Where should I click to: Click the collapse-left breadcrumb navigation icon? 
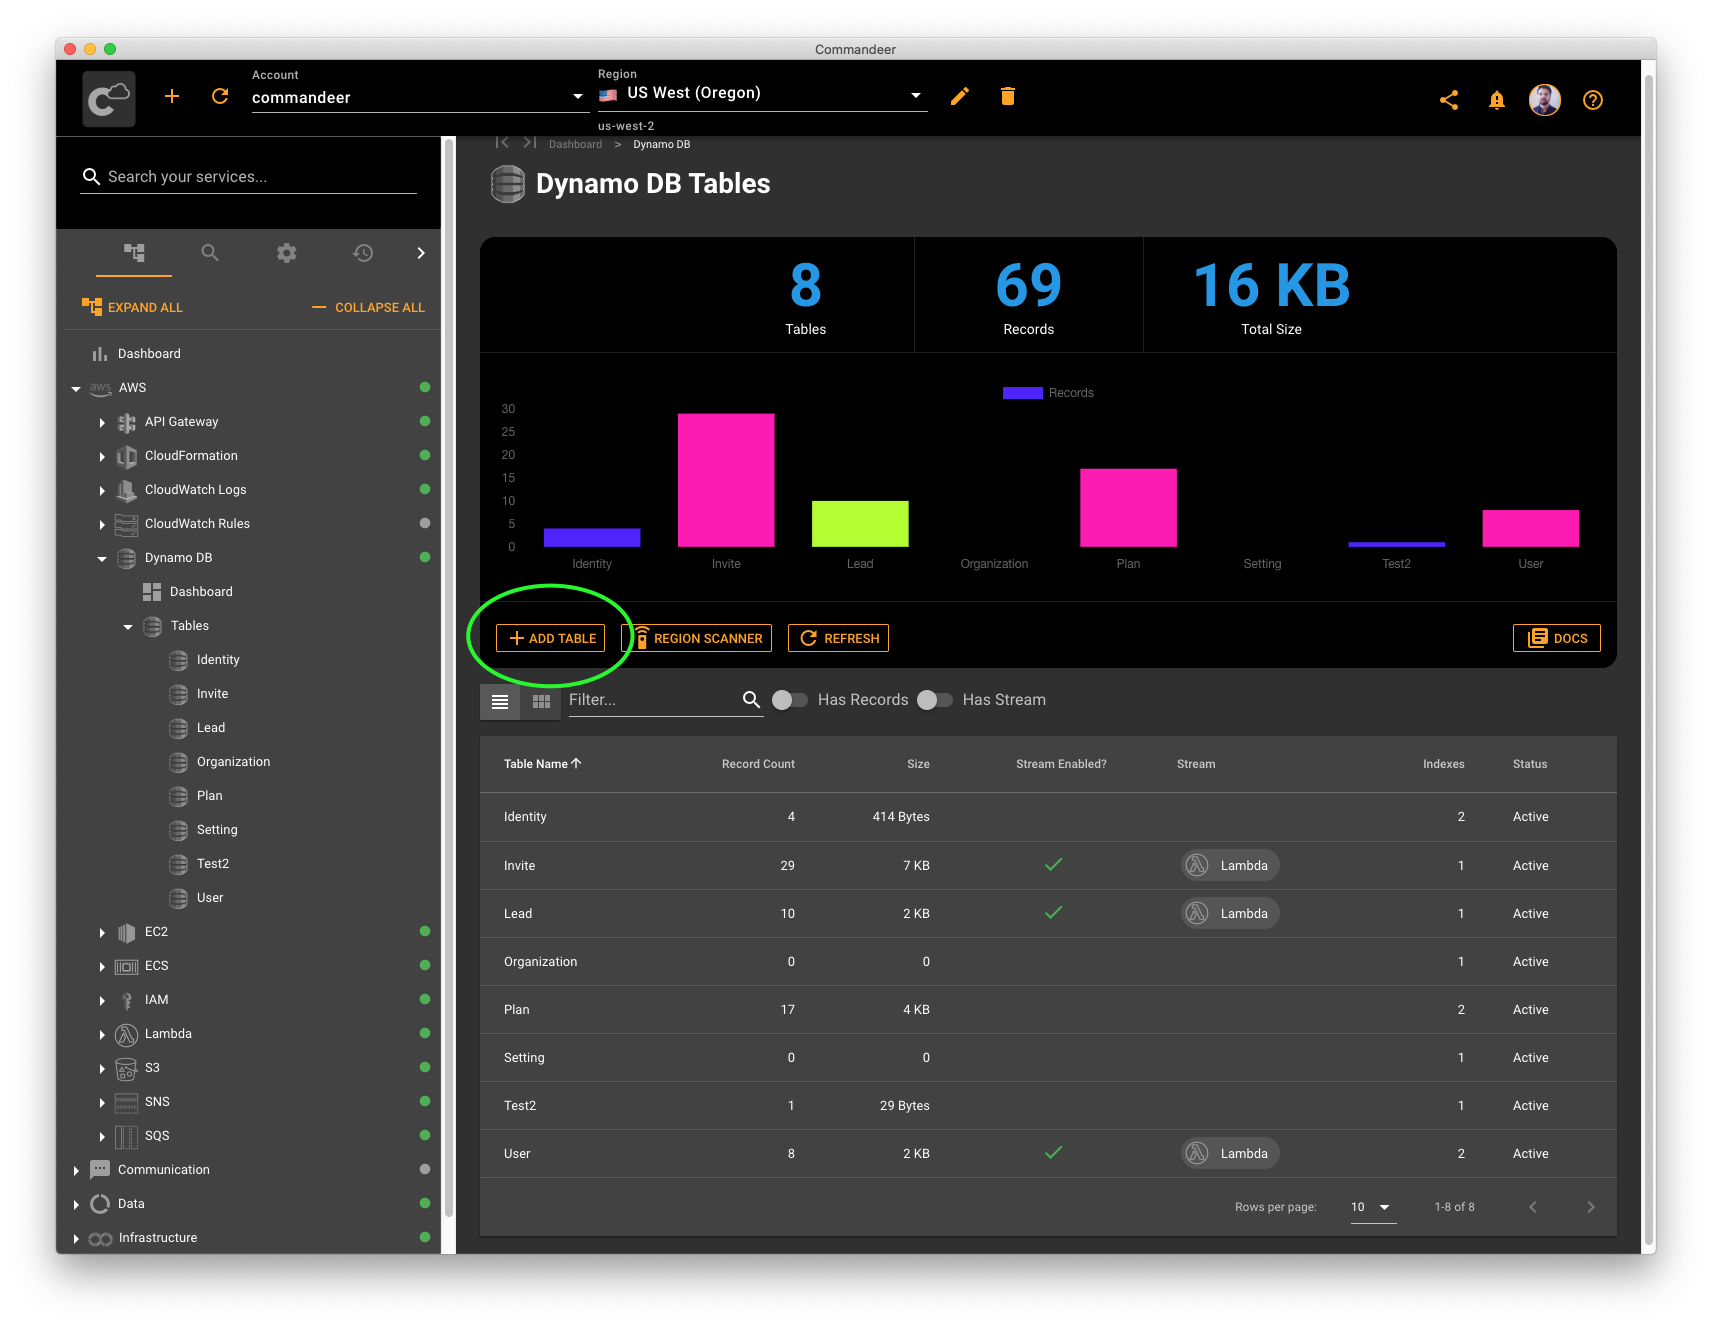(x=502, y=143)
